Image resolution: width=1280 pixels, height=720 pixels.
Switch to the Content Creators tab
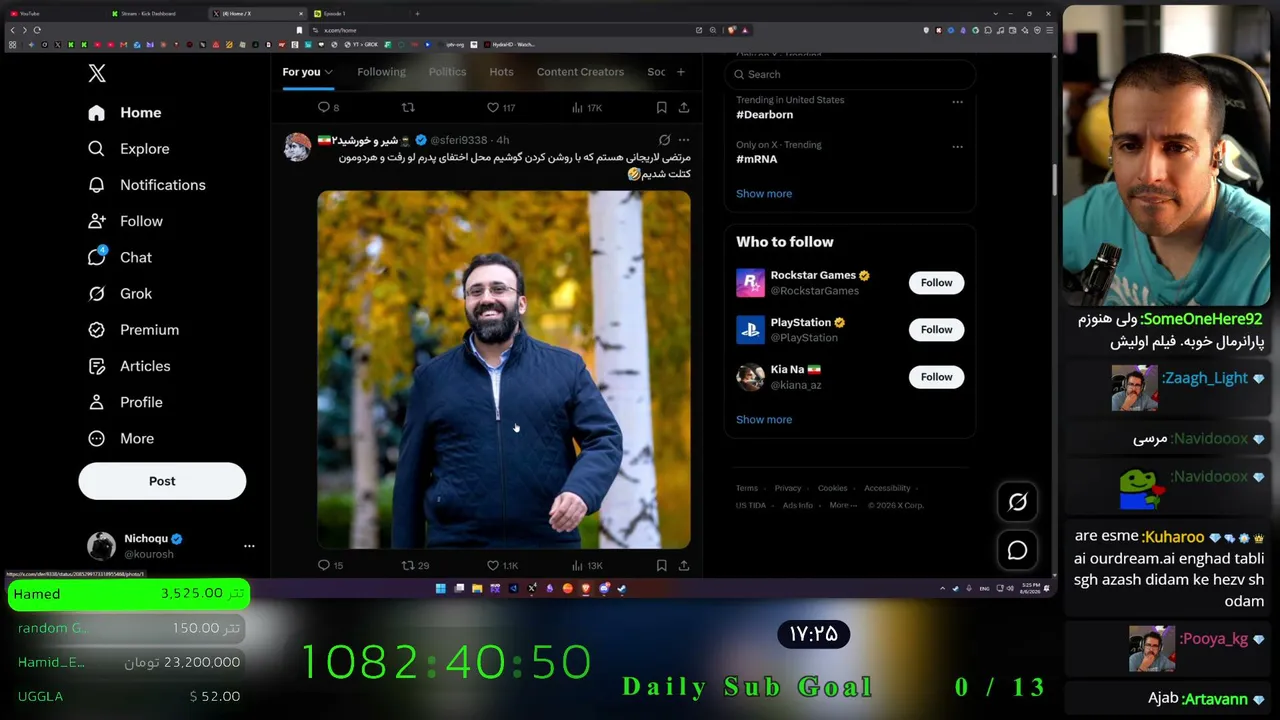[x=580, y=72]
